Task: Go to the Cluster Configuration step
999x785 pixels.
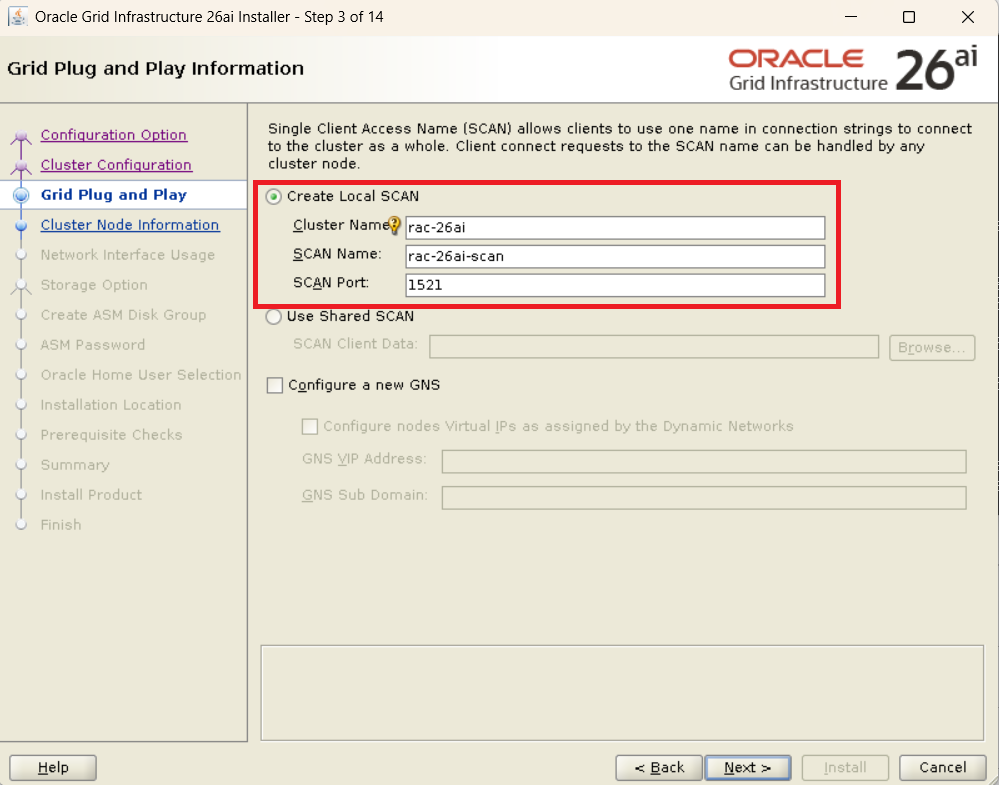Action: 116,165
